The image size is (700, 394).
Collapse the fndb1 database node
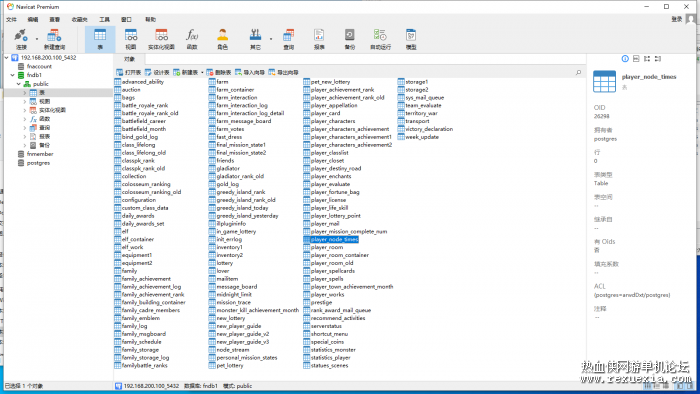click(x=12, y=75)
